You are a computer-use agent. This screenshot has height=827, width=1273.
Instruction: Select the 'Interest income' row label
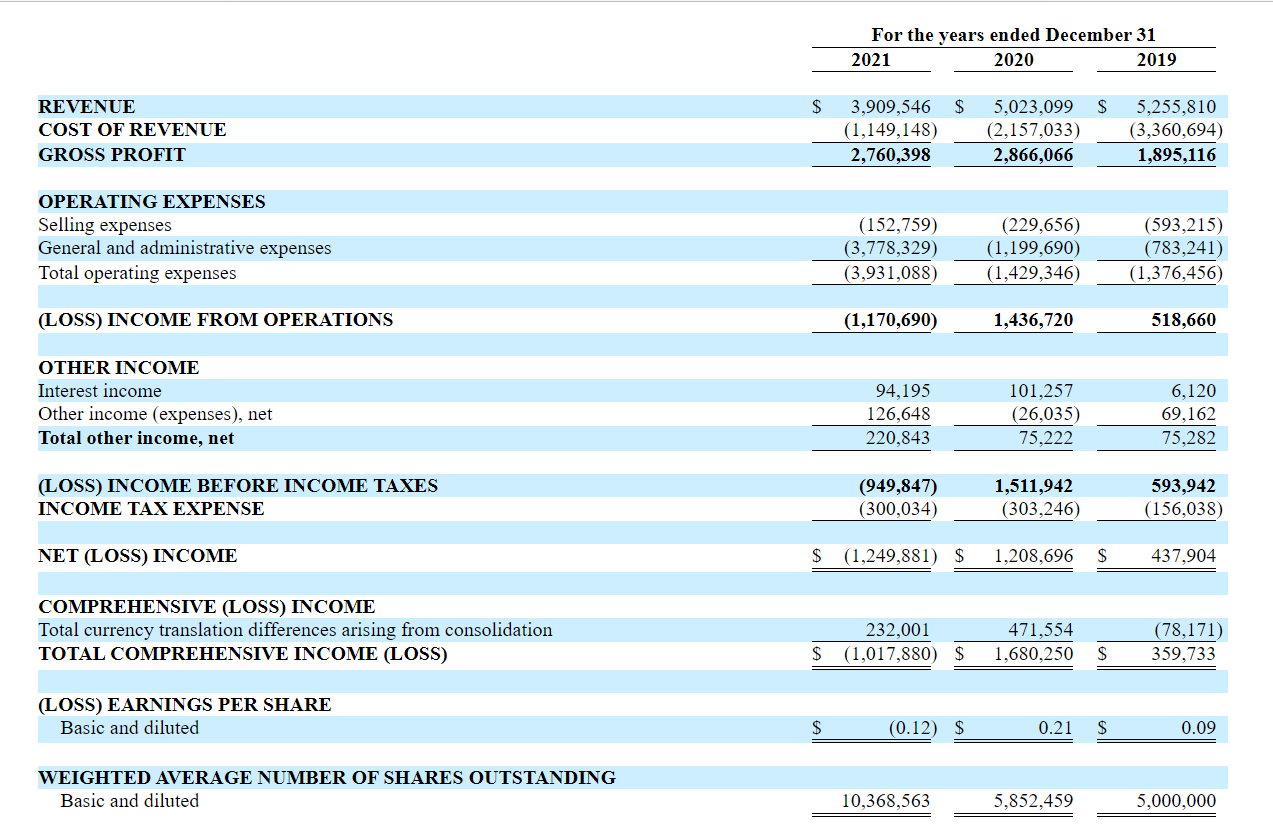pos(100,391)
